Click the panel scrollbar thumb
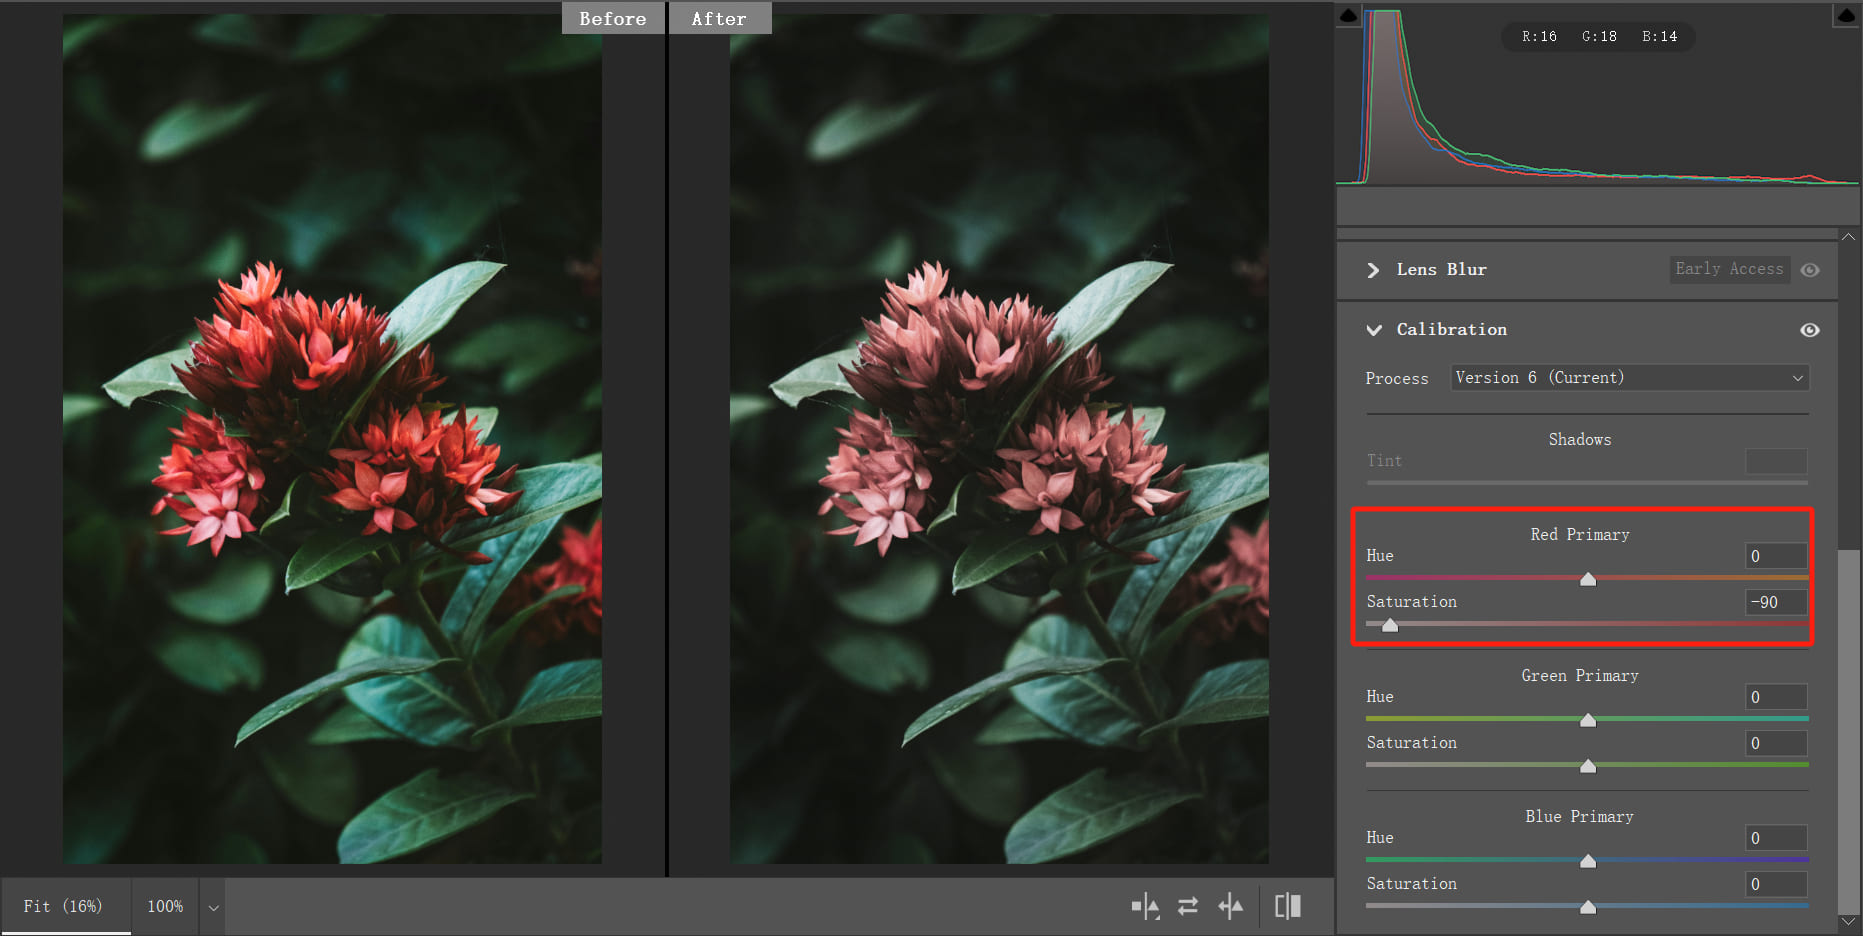Viewport: 1863px width, 936px height. (x=1849, y=730)
